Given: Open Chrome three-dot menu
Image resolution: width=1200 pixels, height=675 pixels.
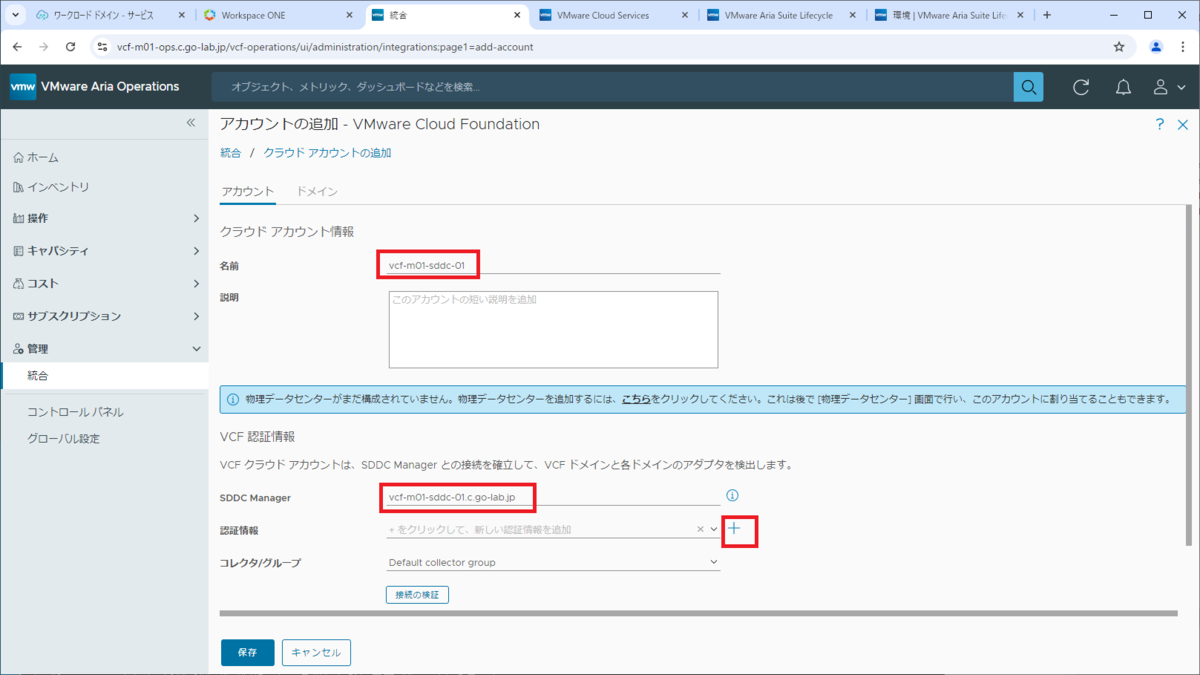Looking at the screenshot, I should click(x=1184, y=46).
